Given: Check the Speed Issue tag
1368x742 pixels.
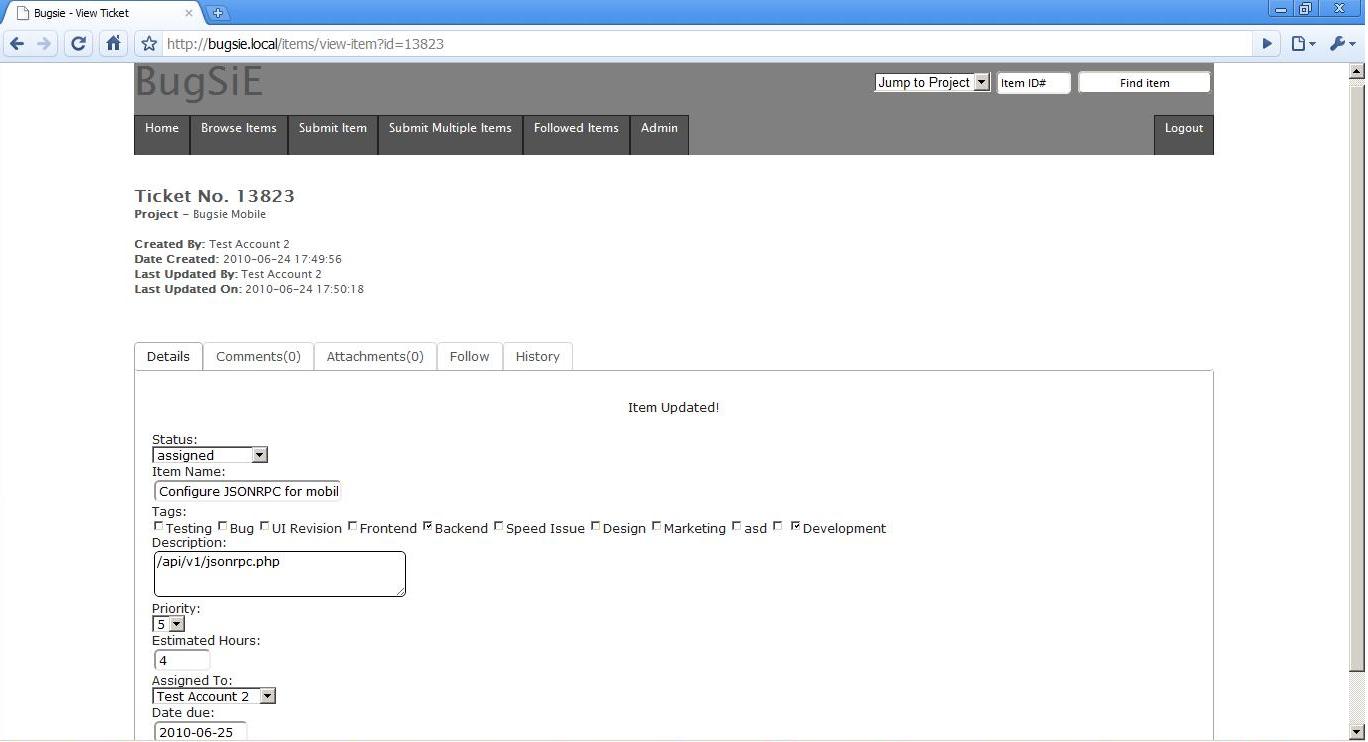Looking at the screenshot, I should click(x=499, y=527).
